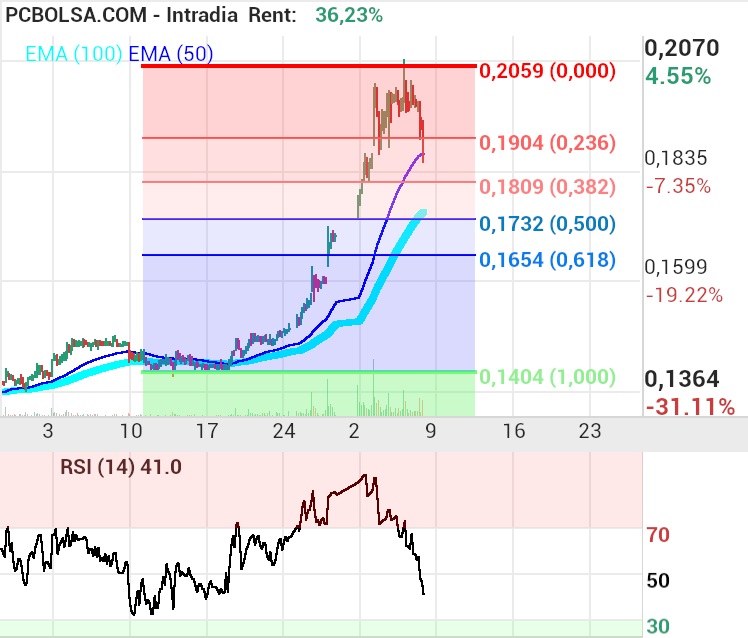
Task: Click the green Fibonacci zone at chart bottom
Action: (x=308, y=395)
